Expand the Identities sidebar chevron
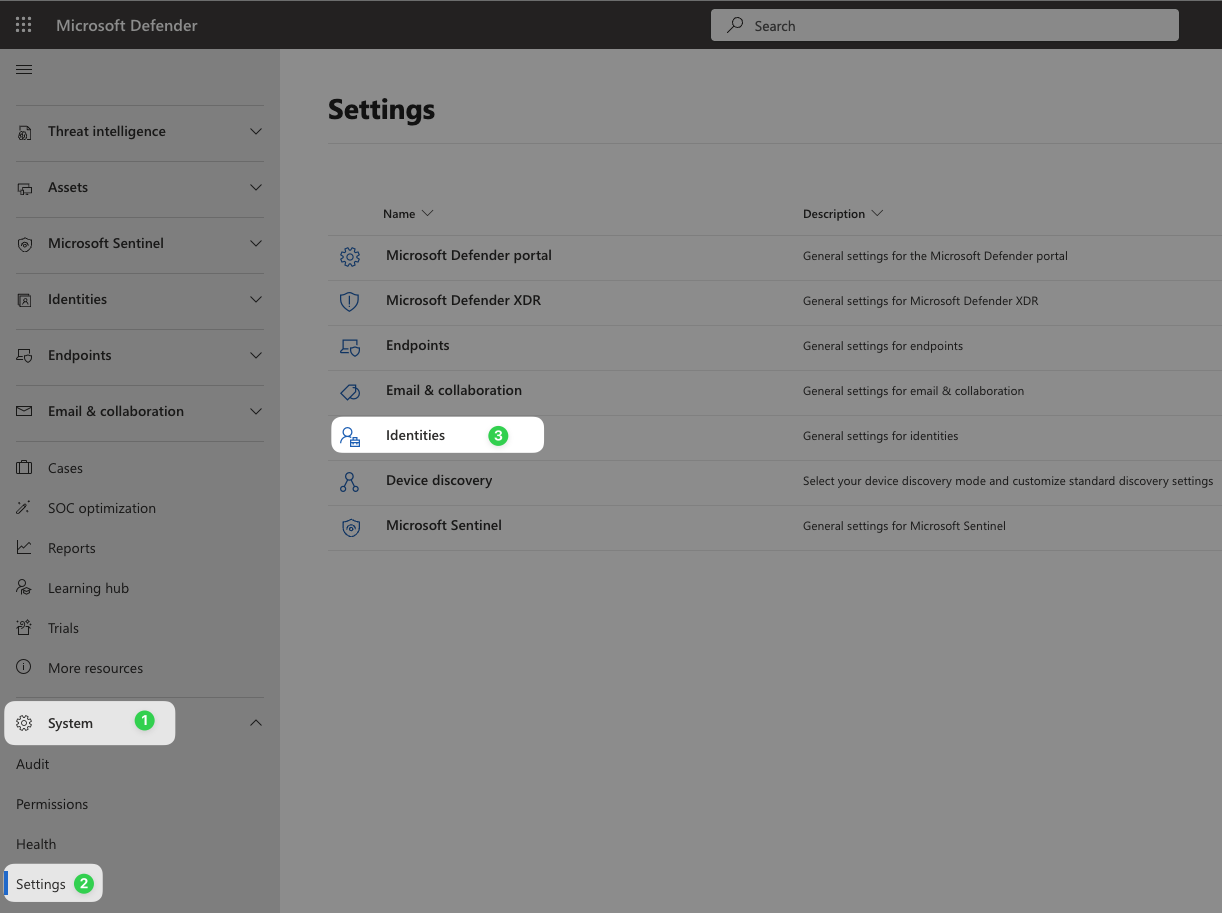 tap(256, 300)
